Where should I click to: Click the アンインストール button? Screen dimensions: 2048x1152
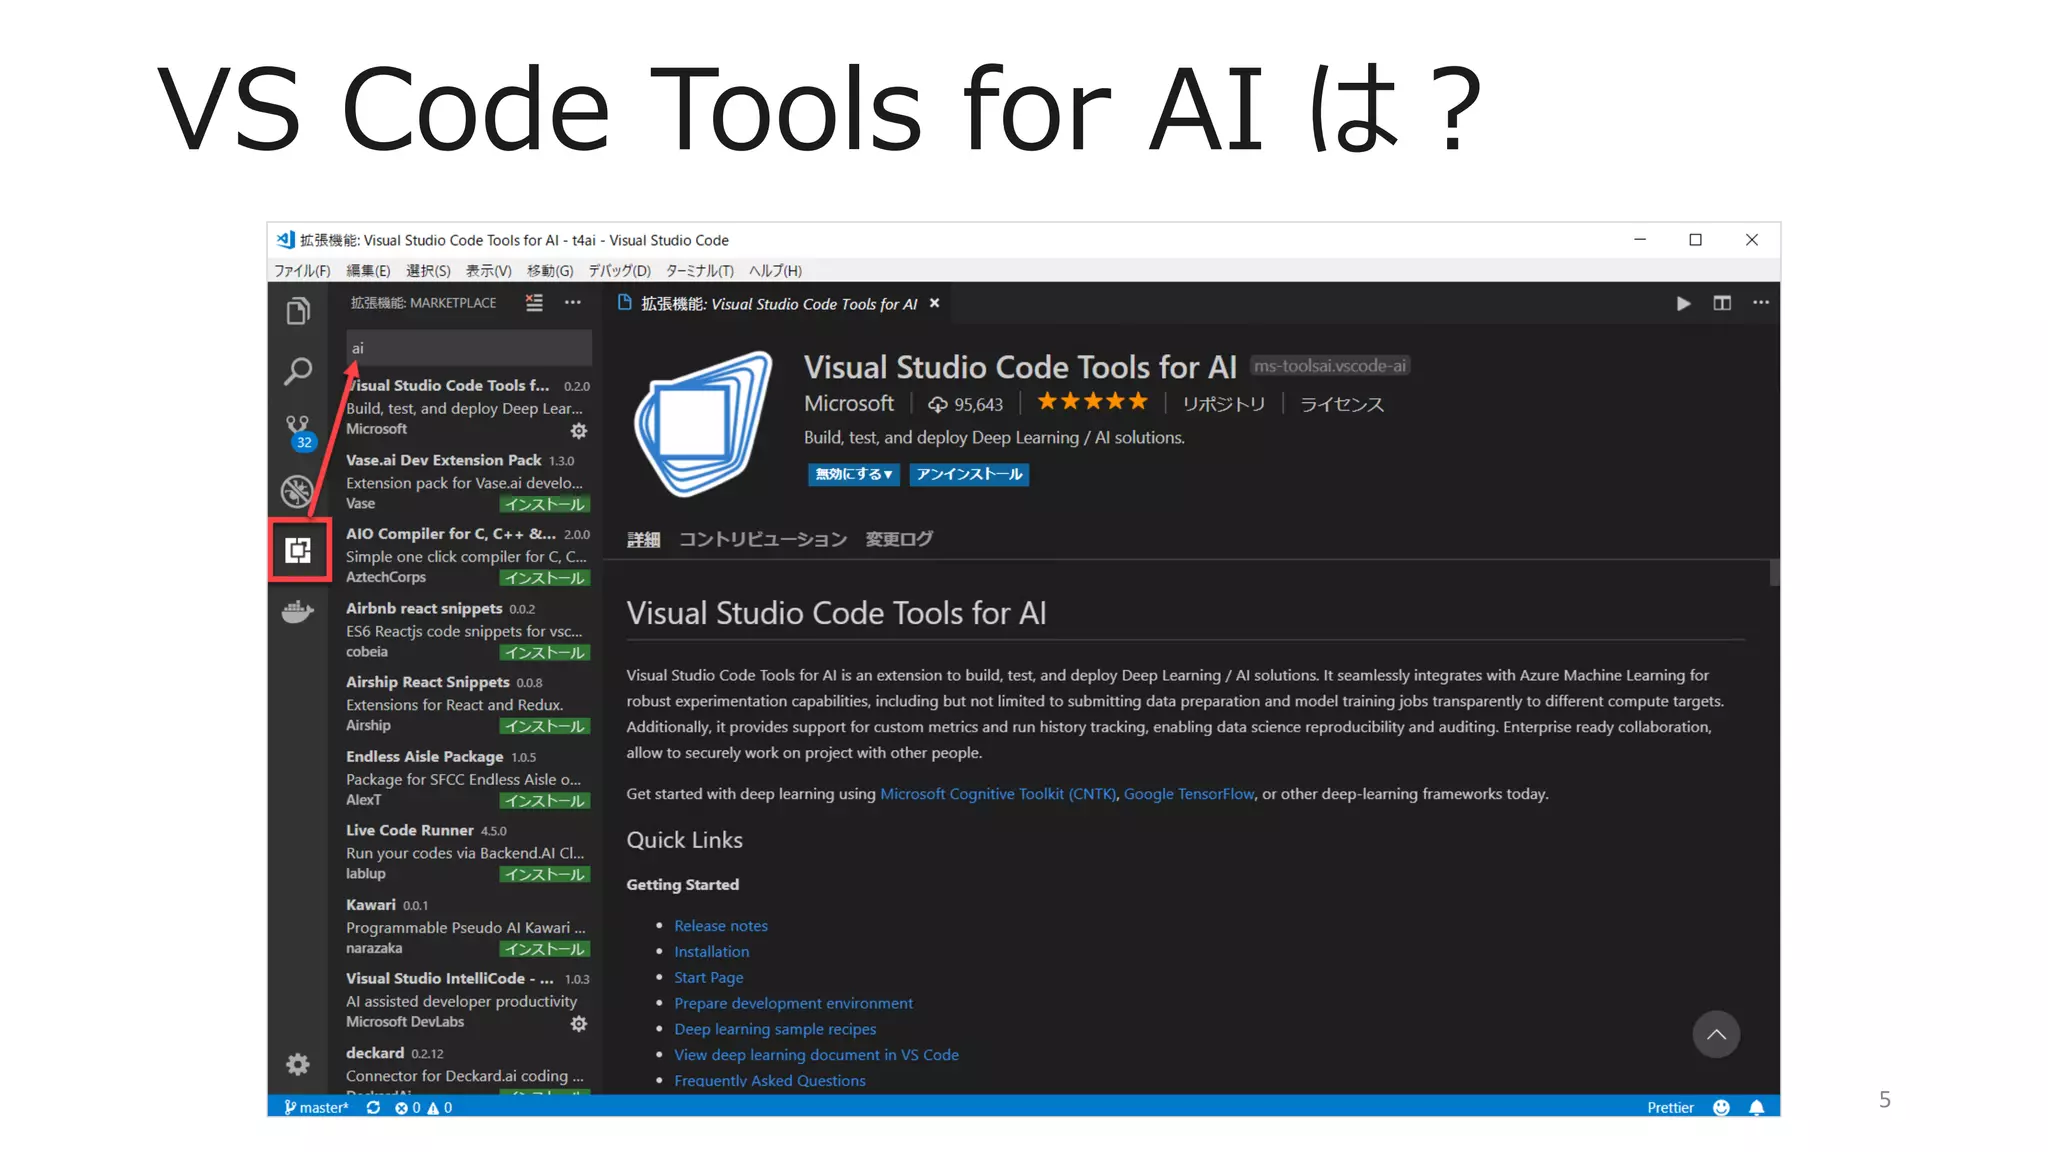coord(969,474)
